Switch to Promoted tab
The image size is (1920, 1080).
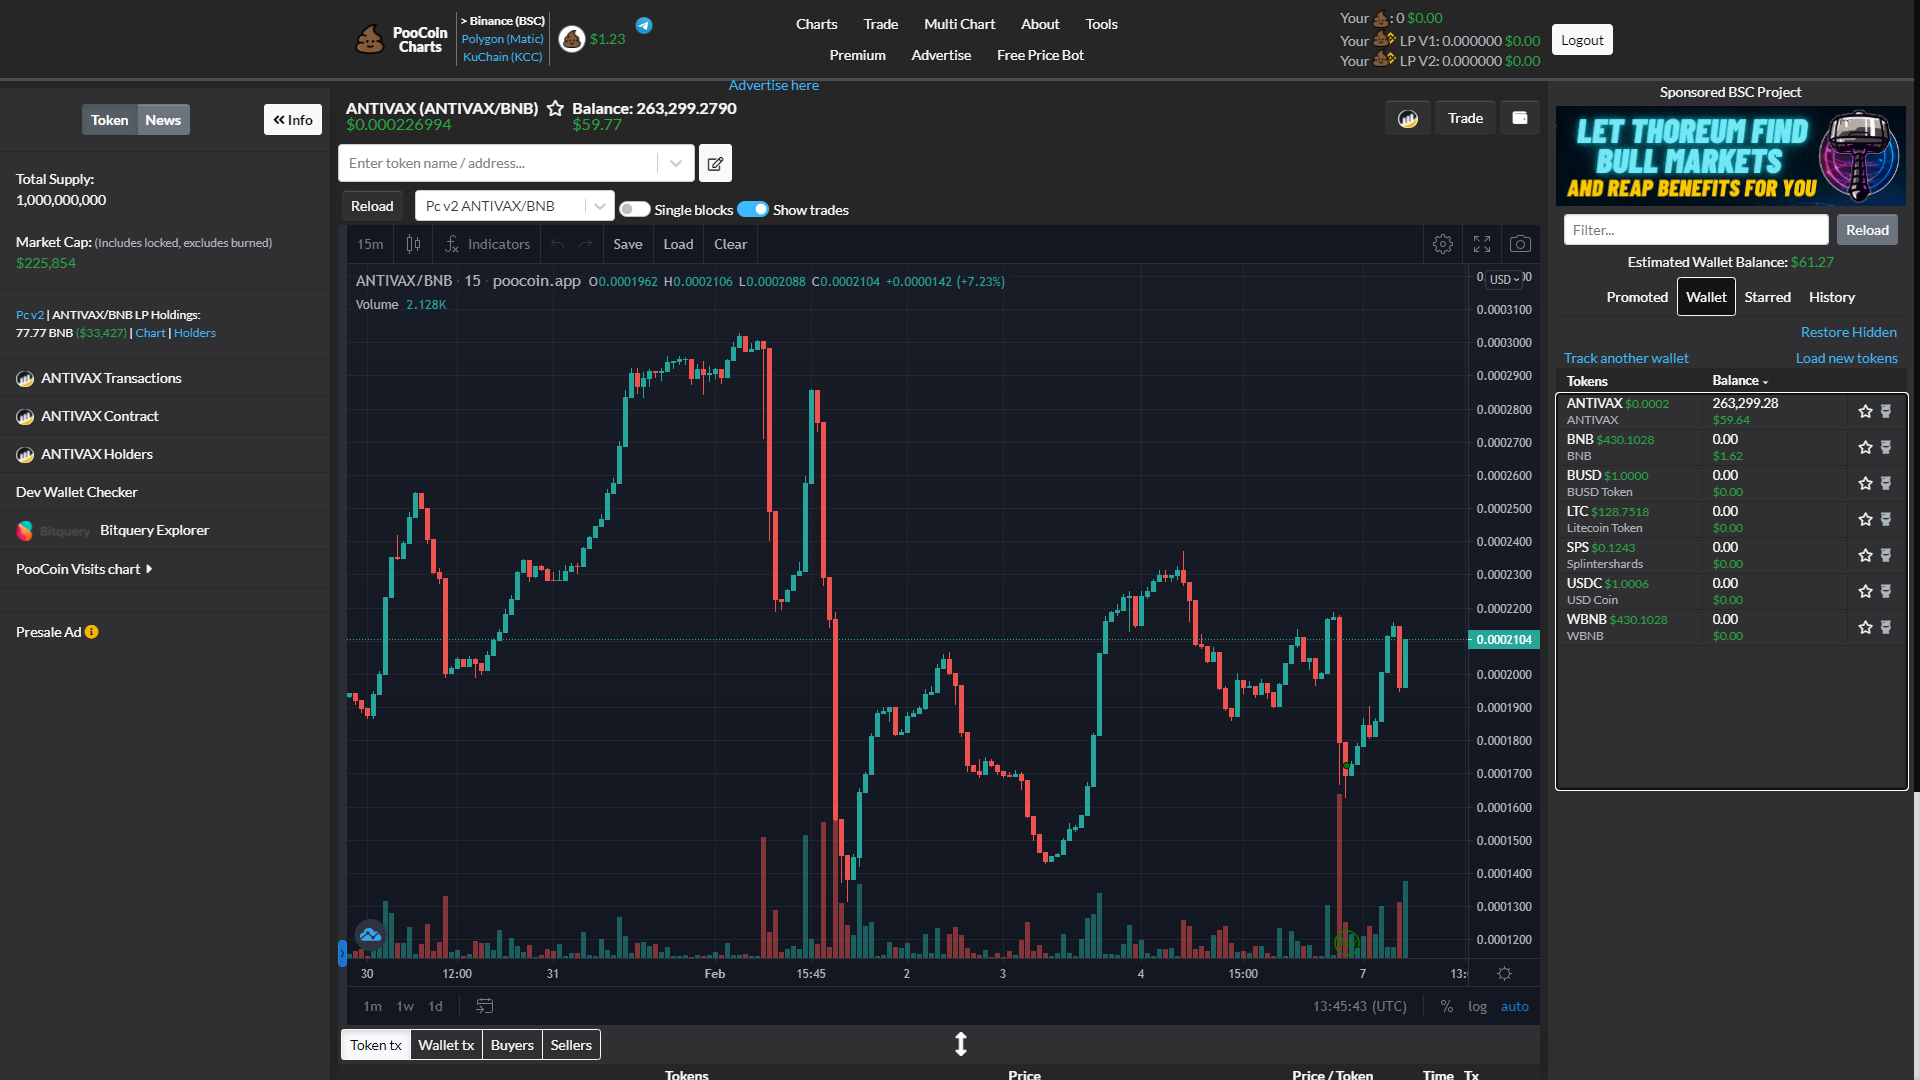[x=1636, y=297]
